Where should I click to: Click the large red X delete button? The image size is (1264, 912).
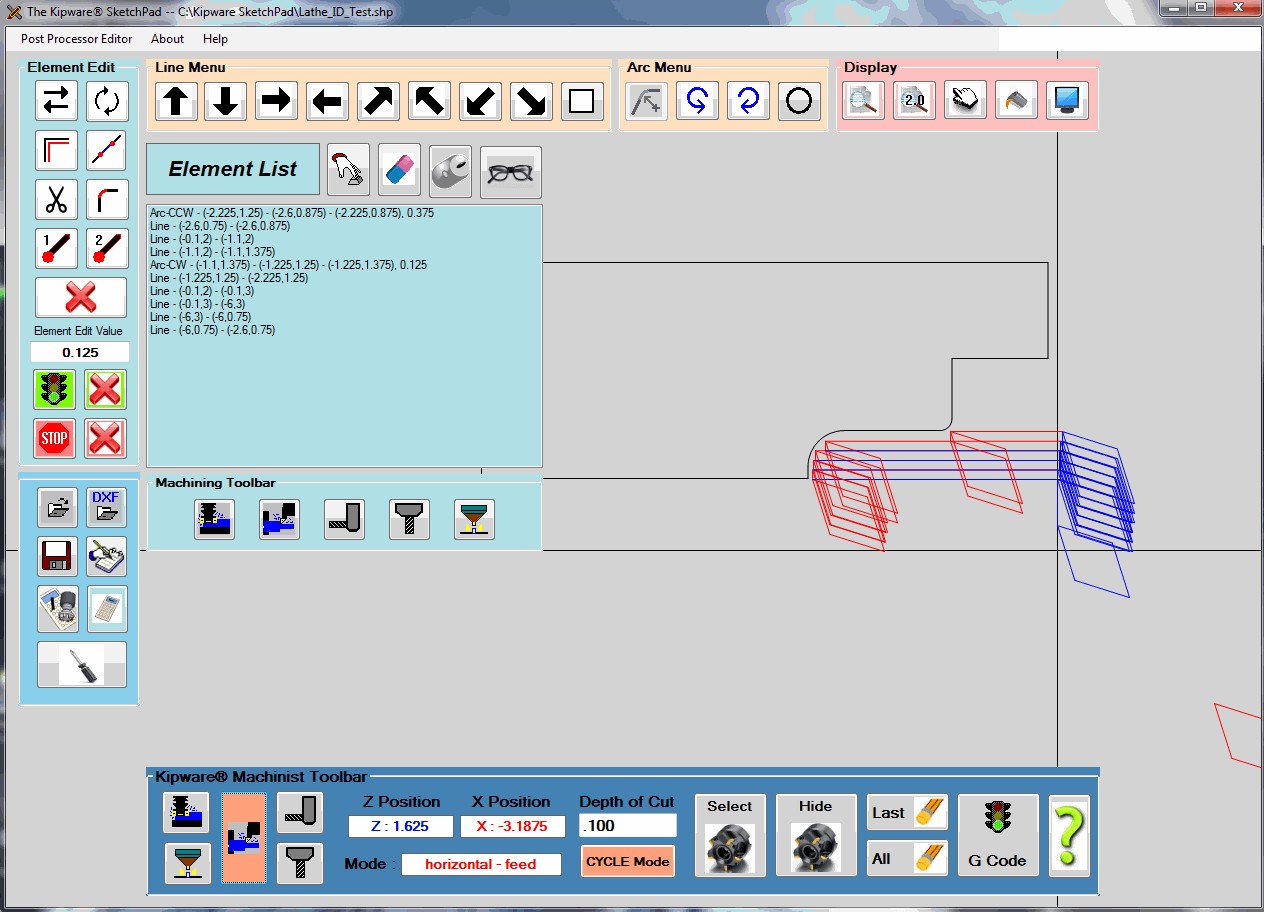coord(81,297)
